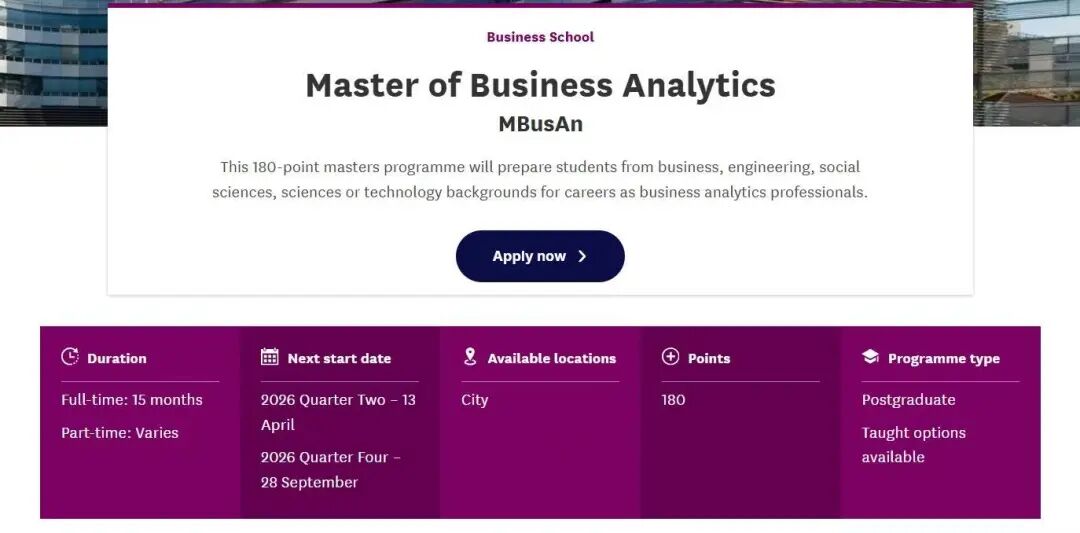Screen dimensions: 1080x533
Task: Click the chevron arrow inside Apply now
Action: pos(582,256)
